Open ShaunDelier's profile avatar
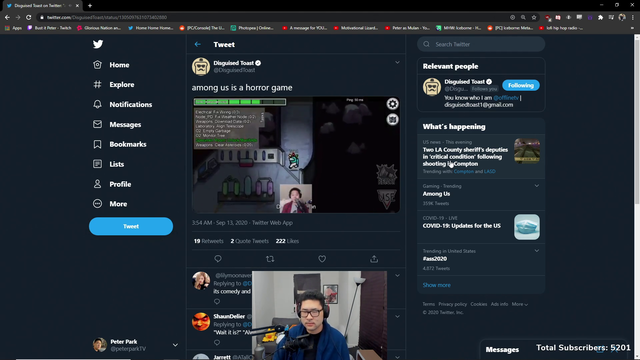Image resolution: width=640 pixels, height=360 pixels. tap(201, 322)
